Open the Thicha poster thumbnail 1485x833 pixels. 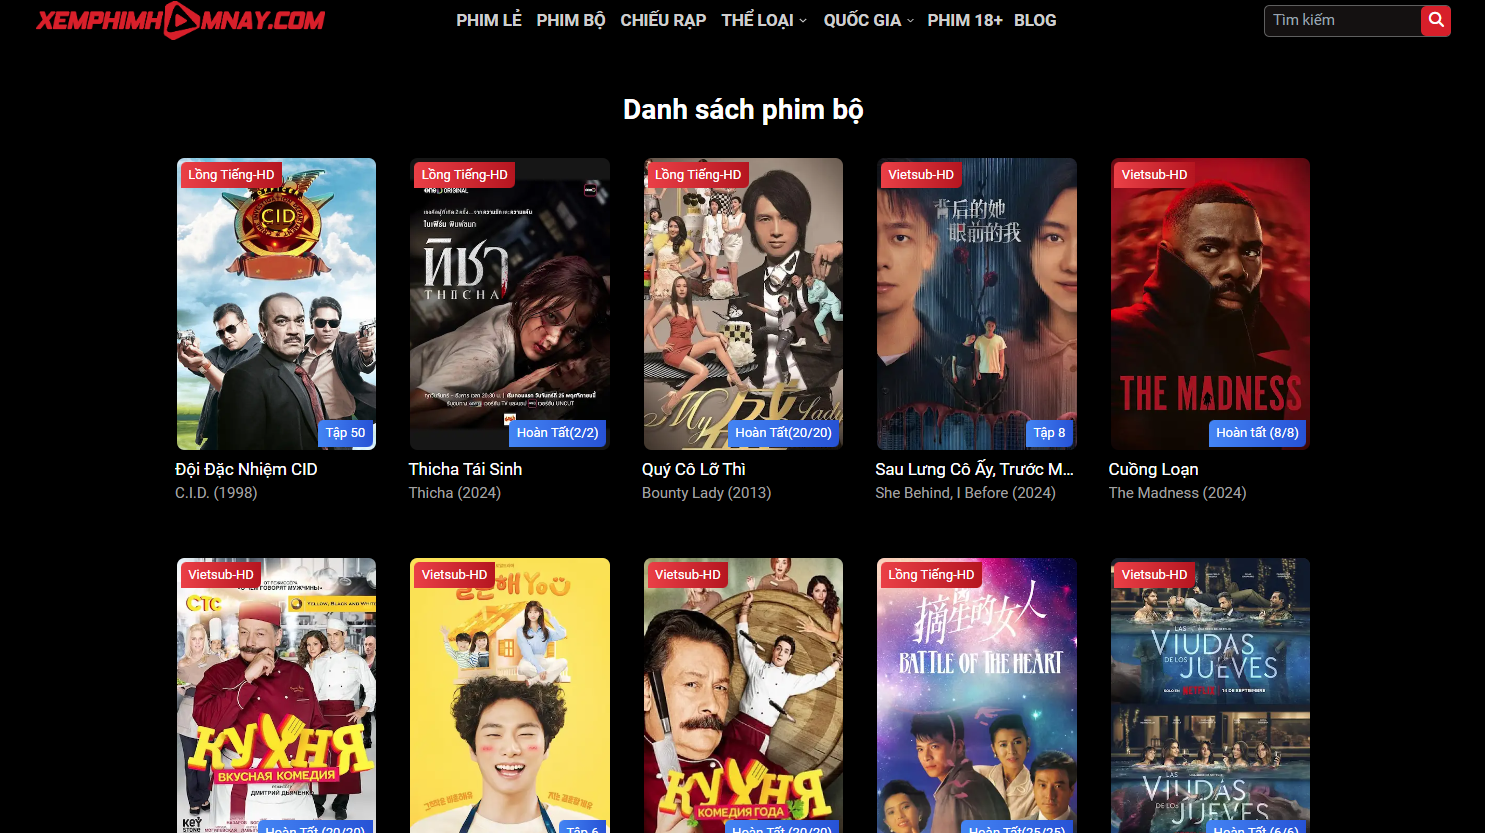[510, 304]
